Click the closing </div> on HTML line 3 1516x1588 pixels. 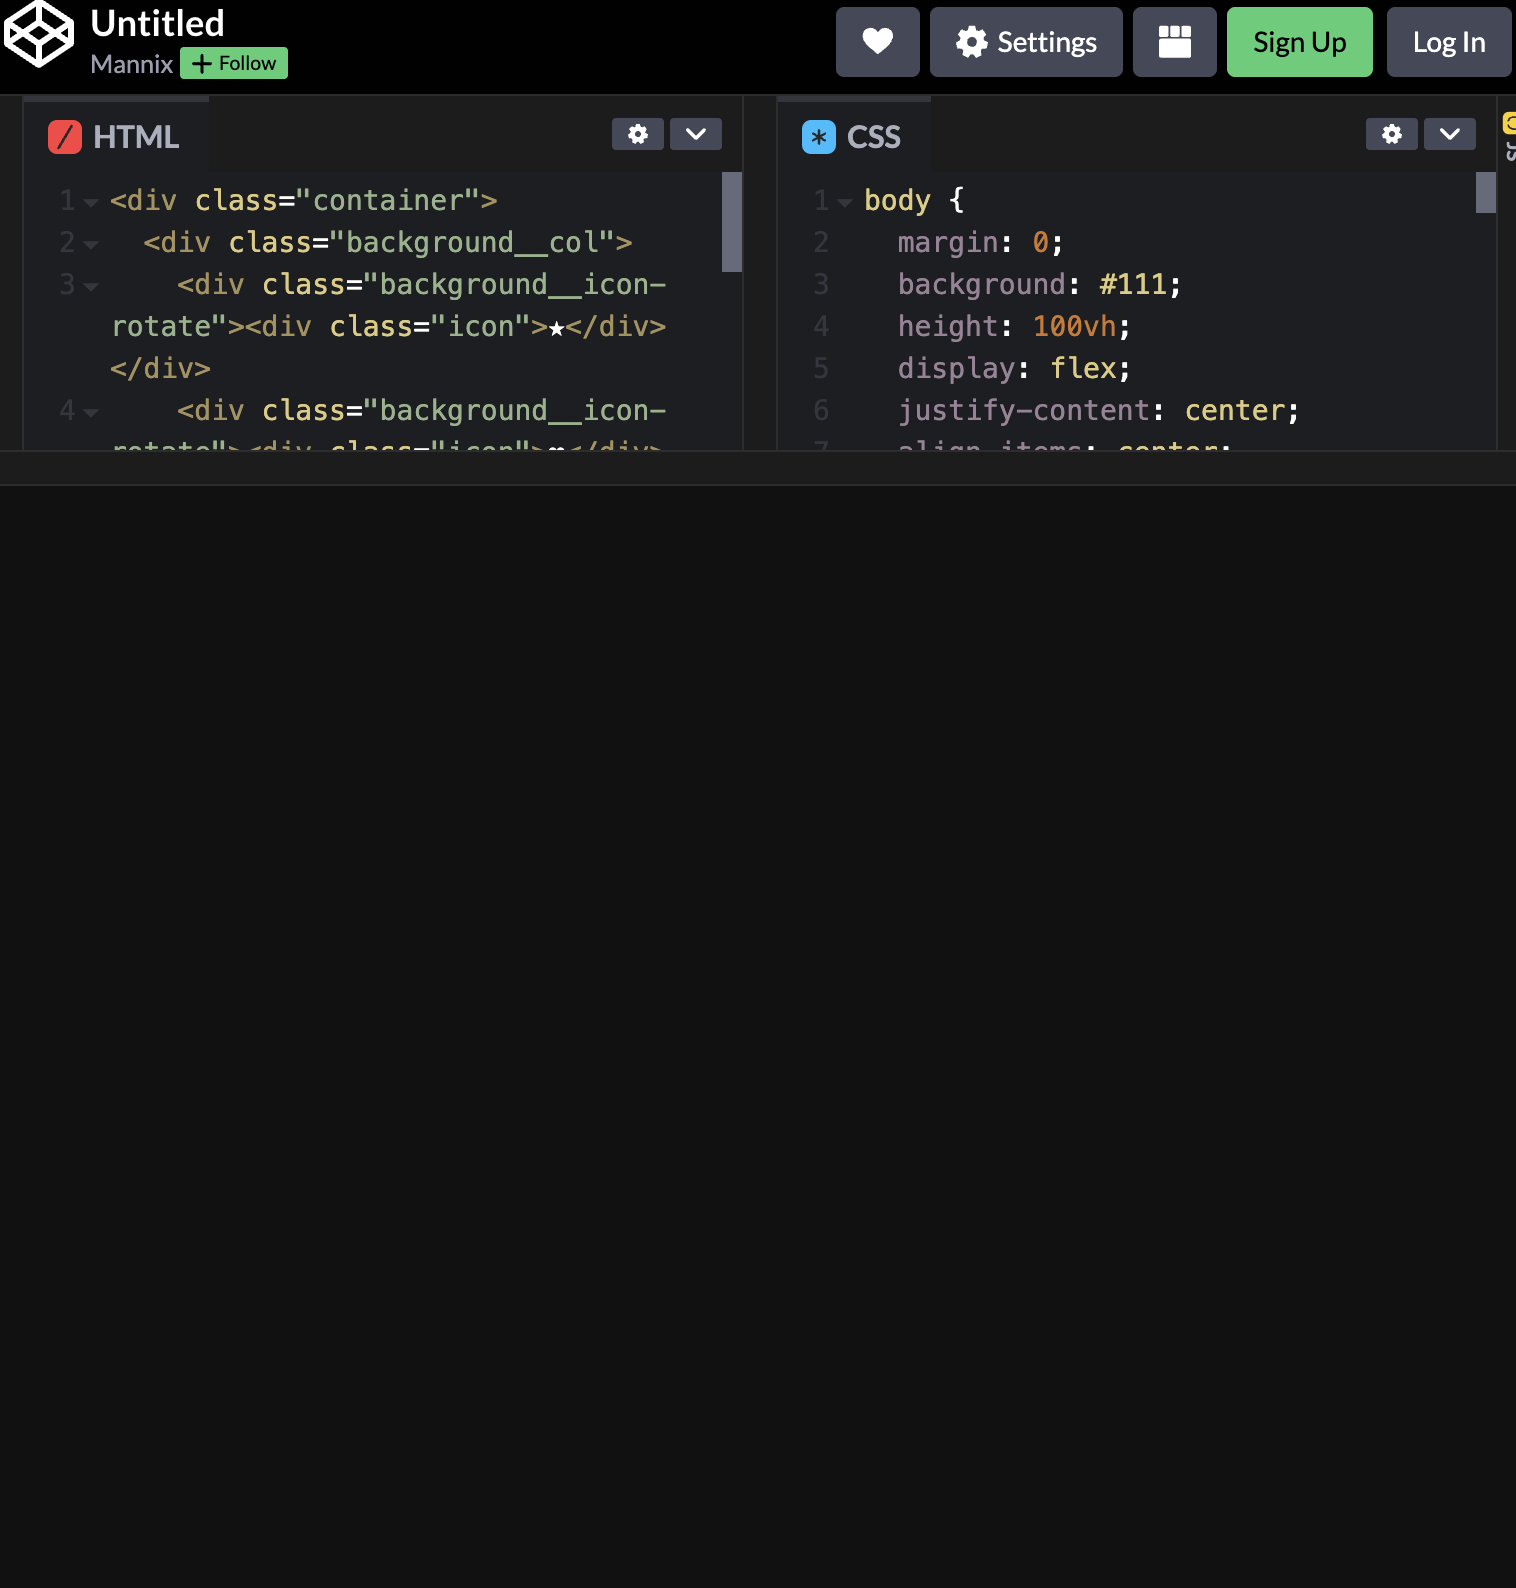pyautogui.click(x=160, y=368)
